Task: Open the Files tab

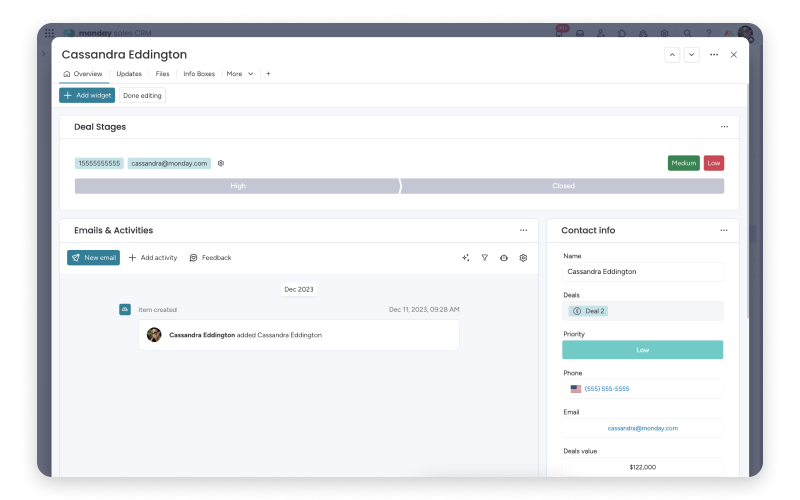Action: (x=162, y=74)
